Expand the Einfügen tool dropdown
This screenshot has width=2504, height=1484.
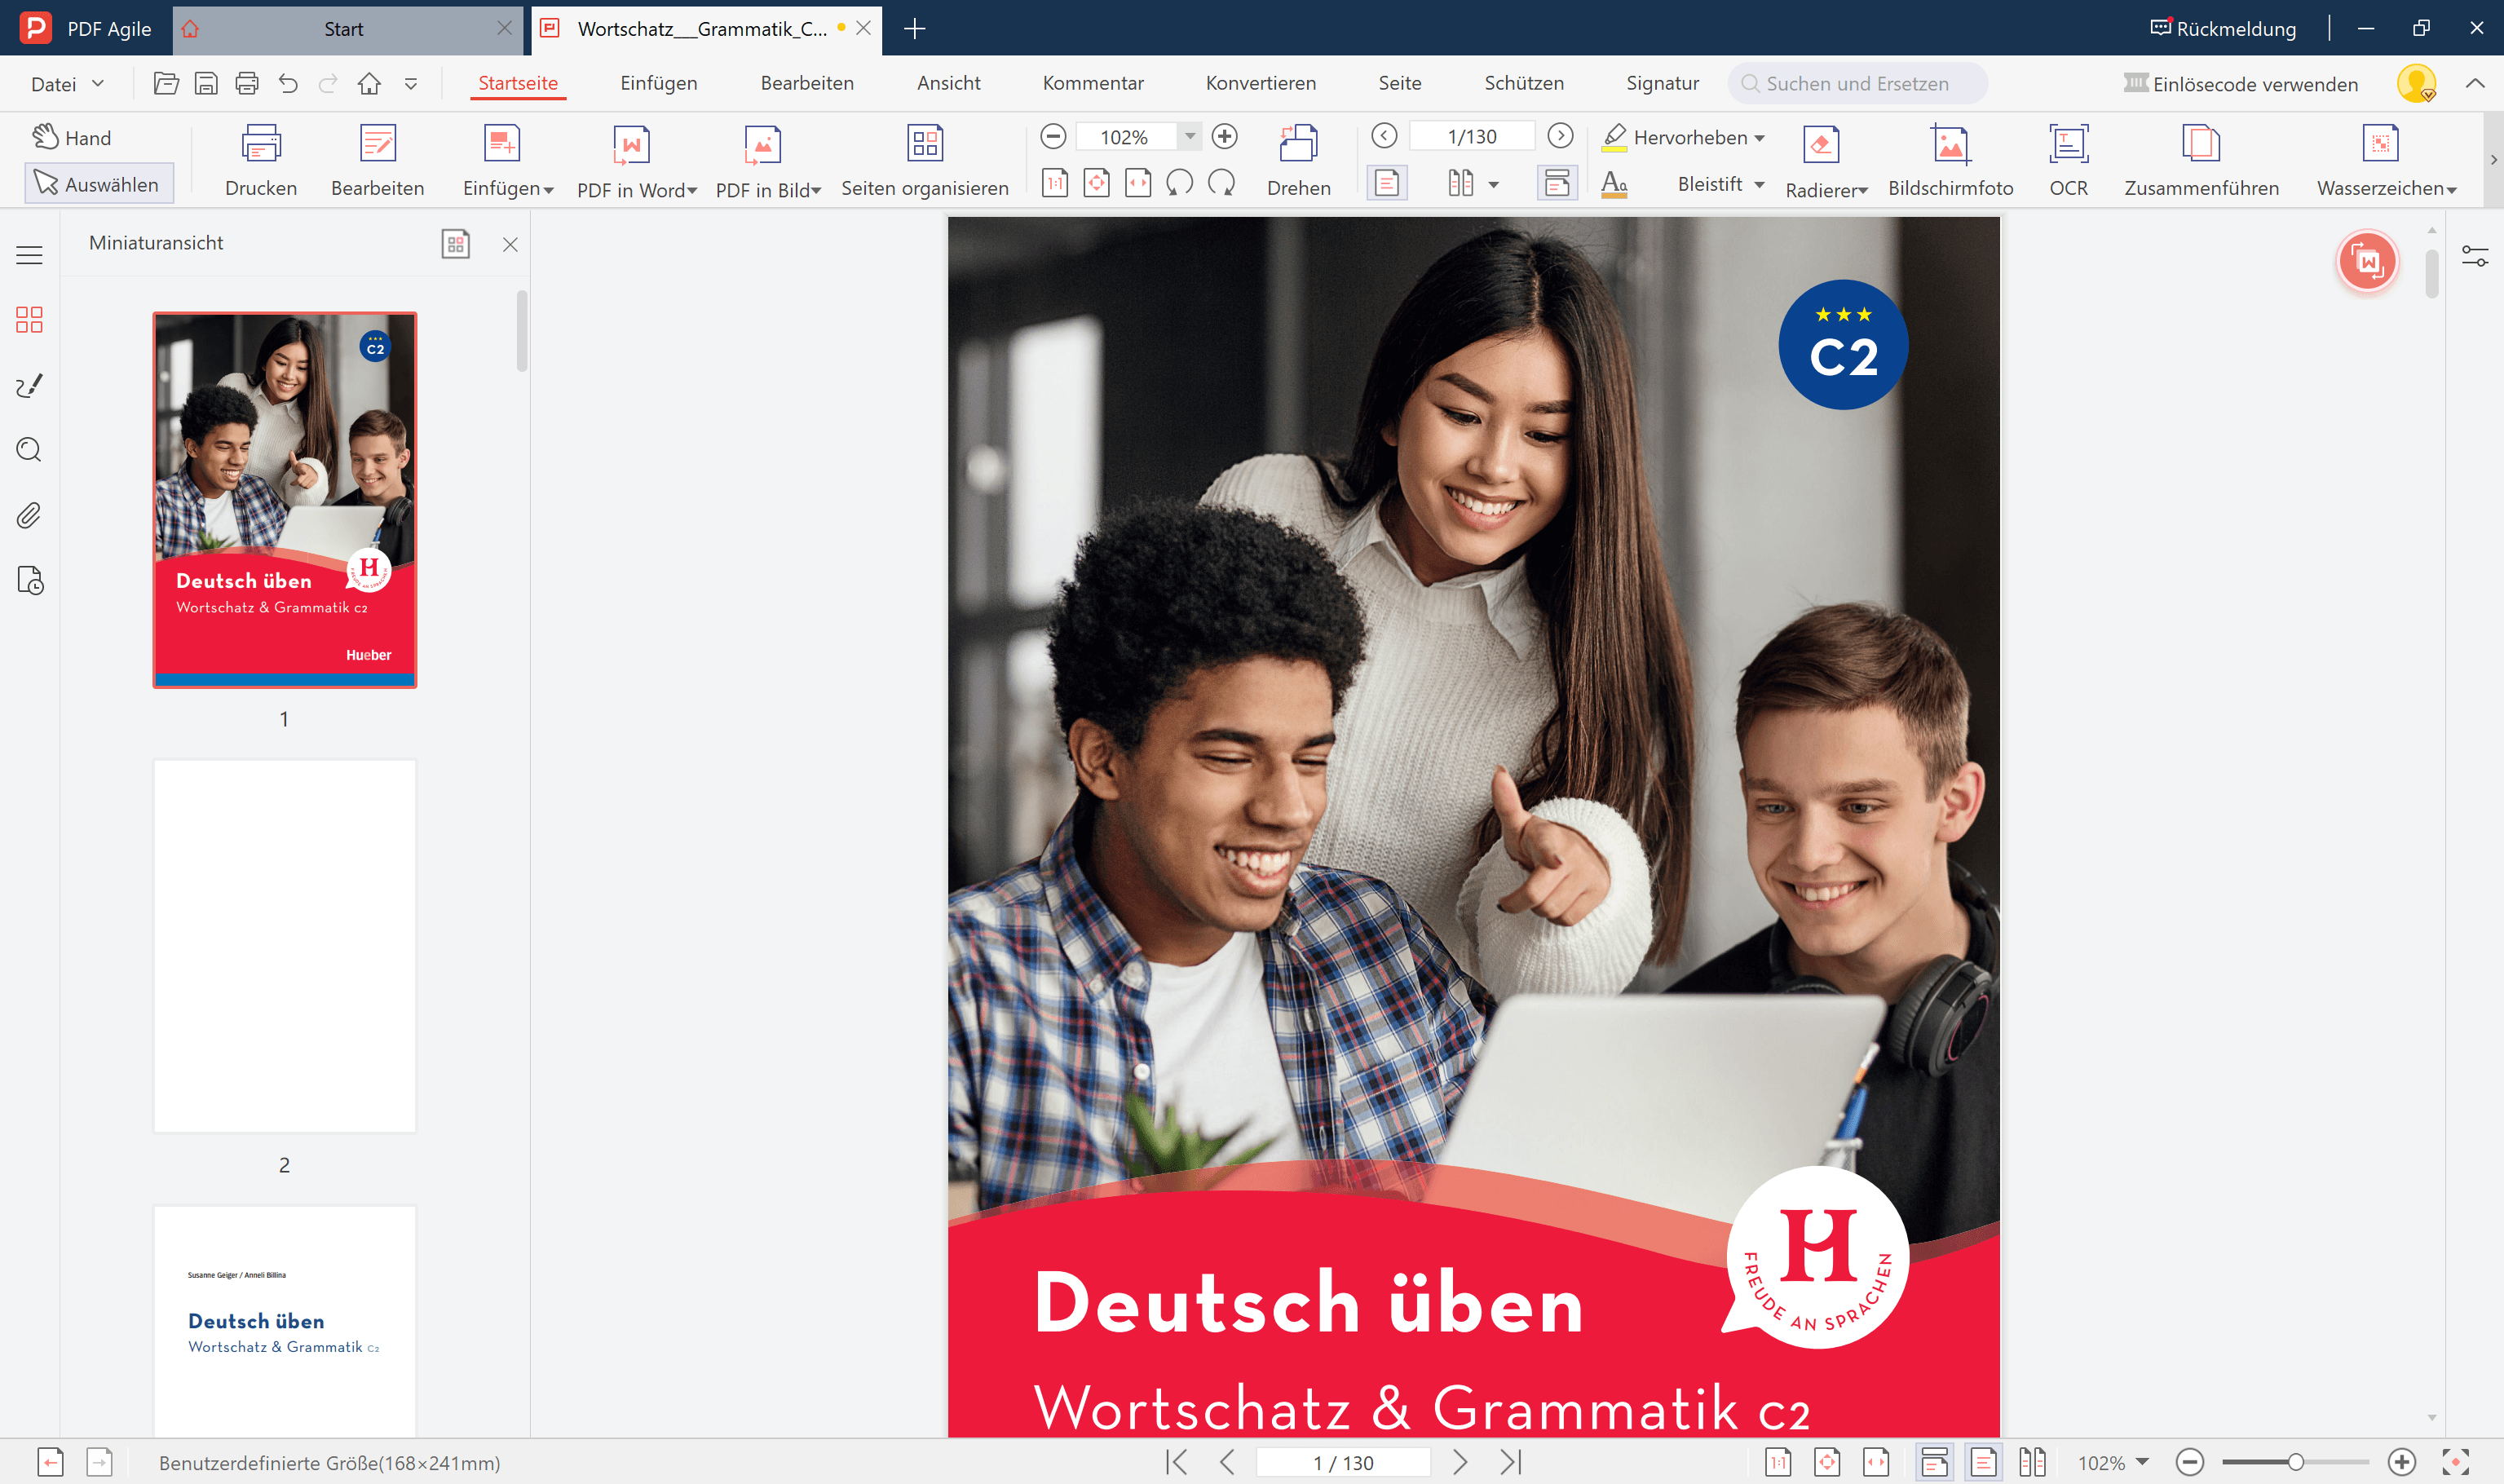coord(548,190)
